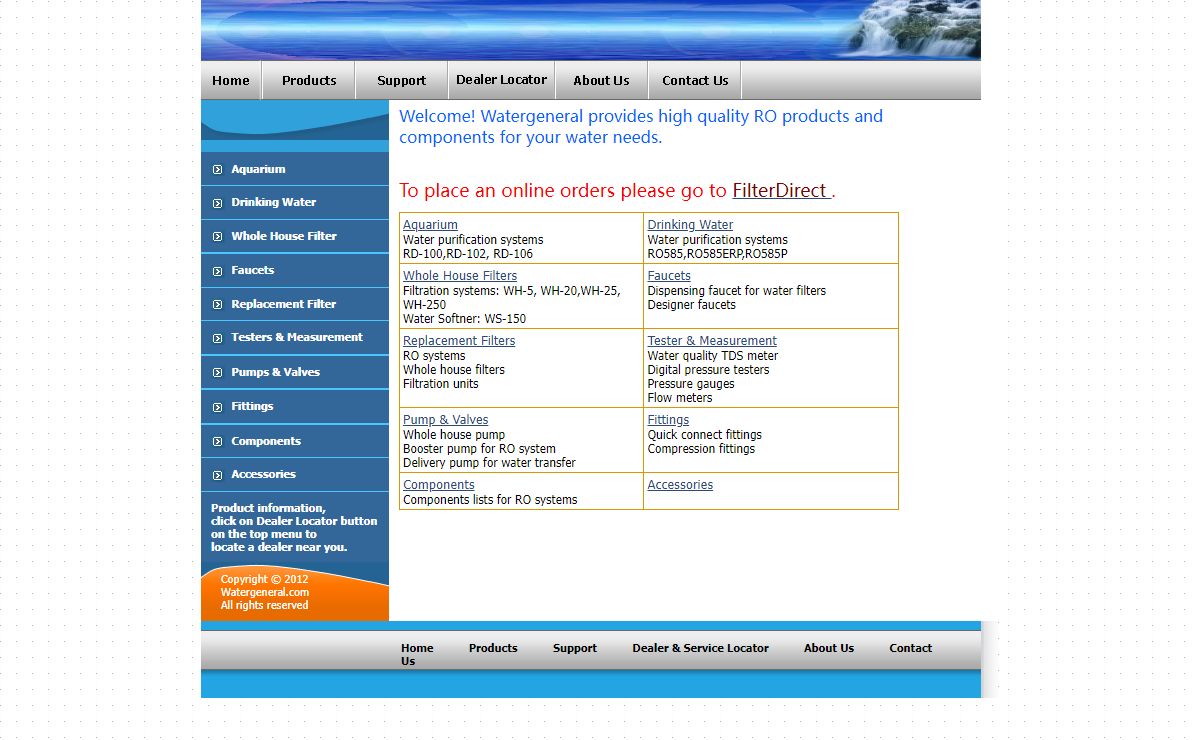Viewport: 1200px width, 740px height.
Task: Open Support in top navigation bar
Action: click(x=402, y=80)
